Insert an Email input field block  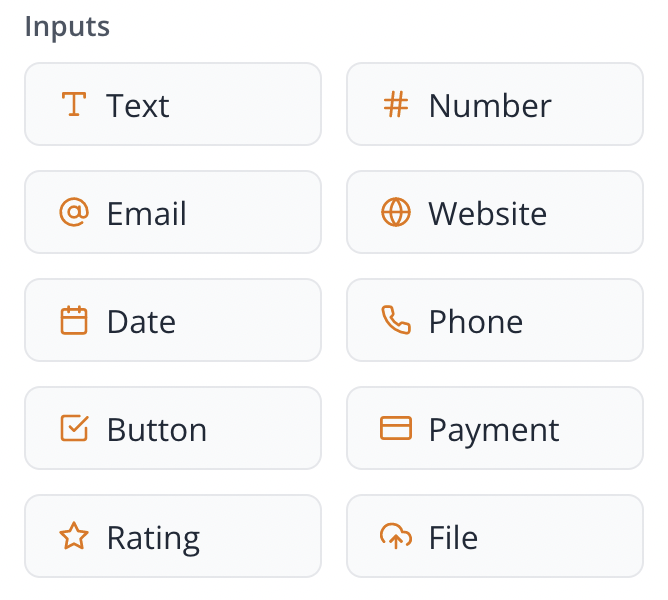[x=173, y=213]
